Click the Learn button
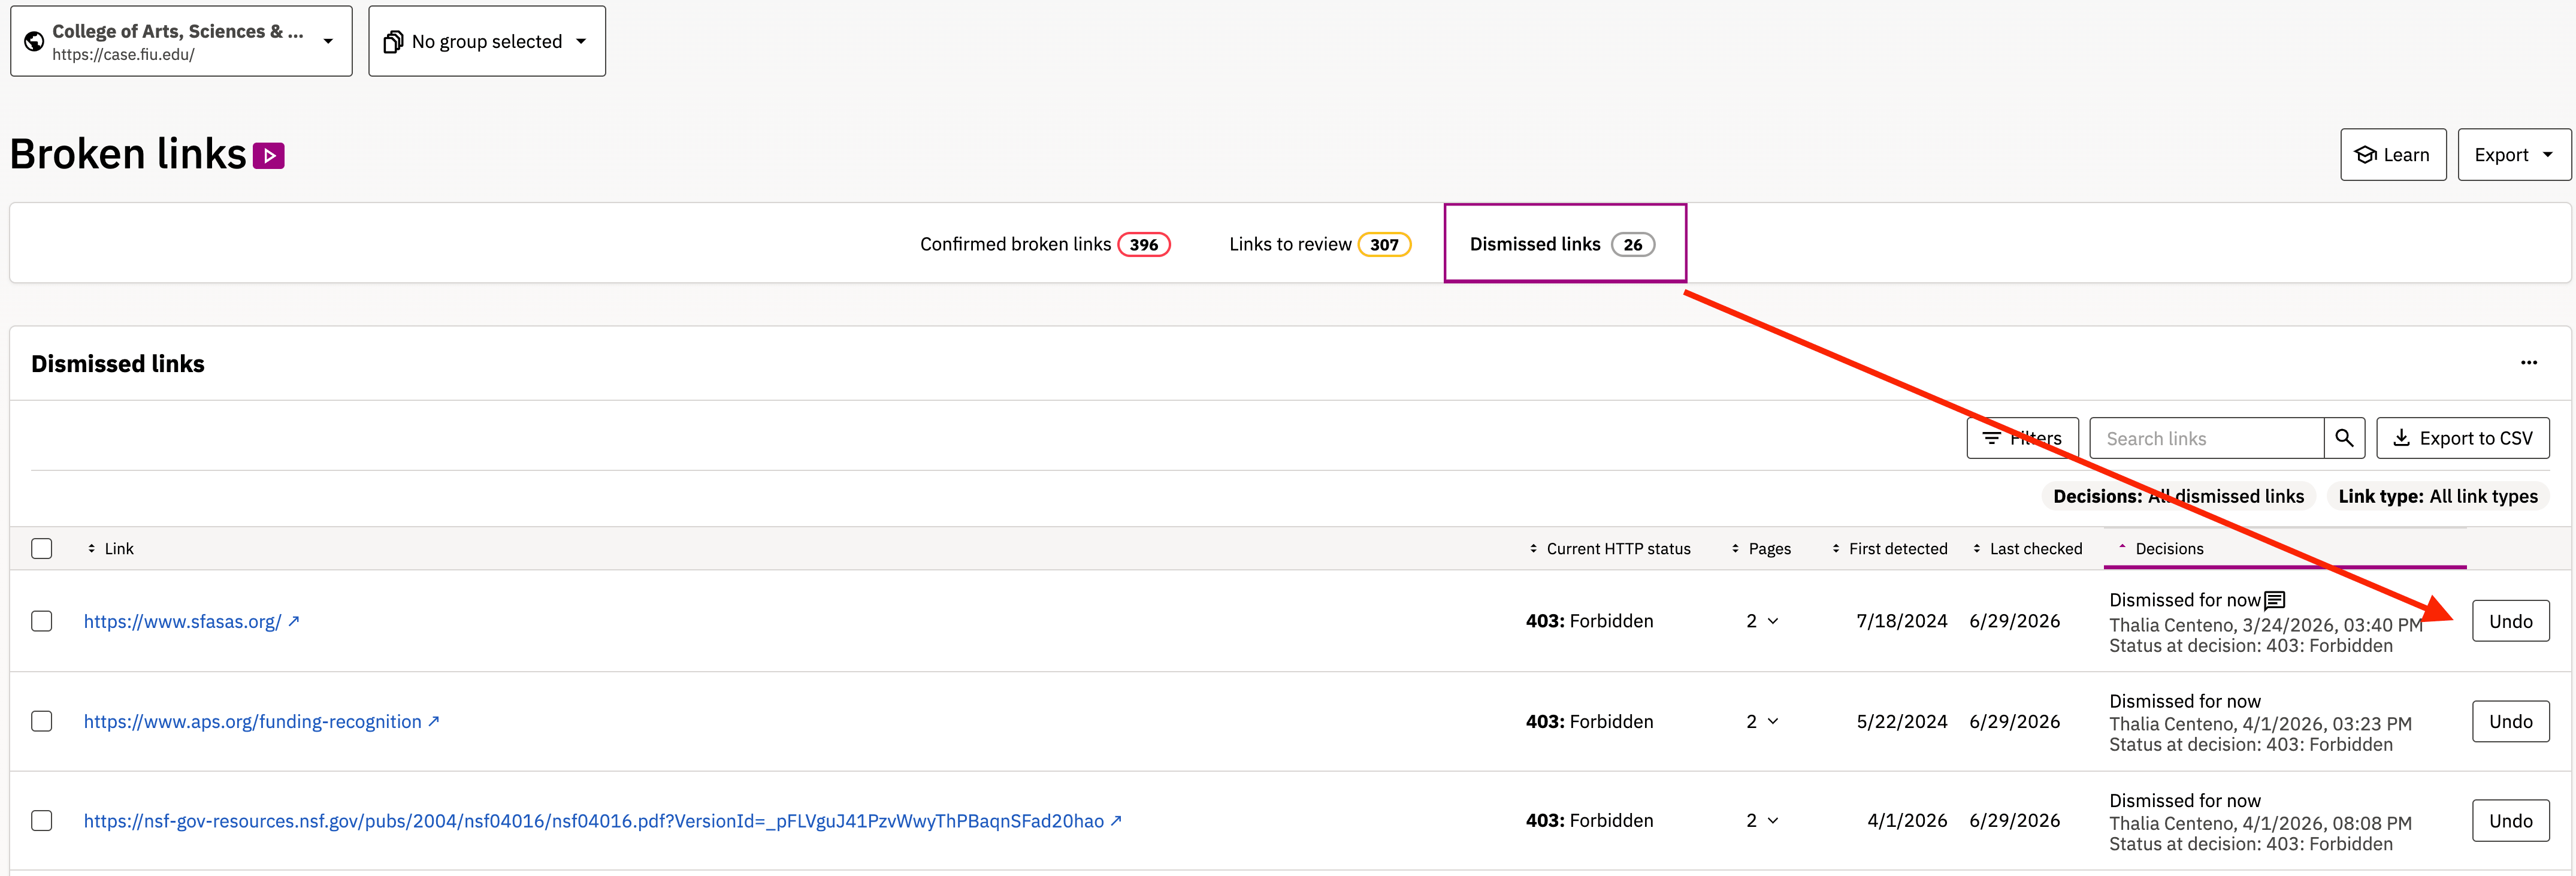The image size is (2576, 876). click(x=2392, y=154)
